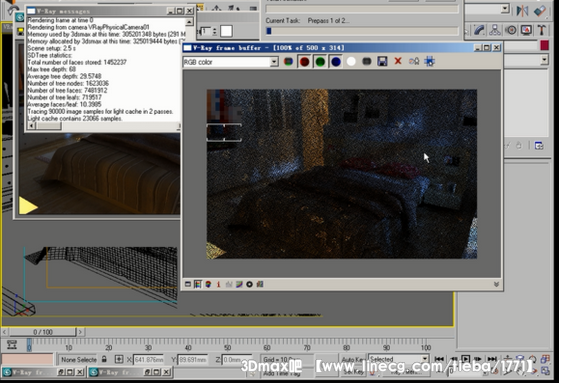
Task: Click the time slider at 0 / 100
Action: click(43, 332)
